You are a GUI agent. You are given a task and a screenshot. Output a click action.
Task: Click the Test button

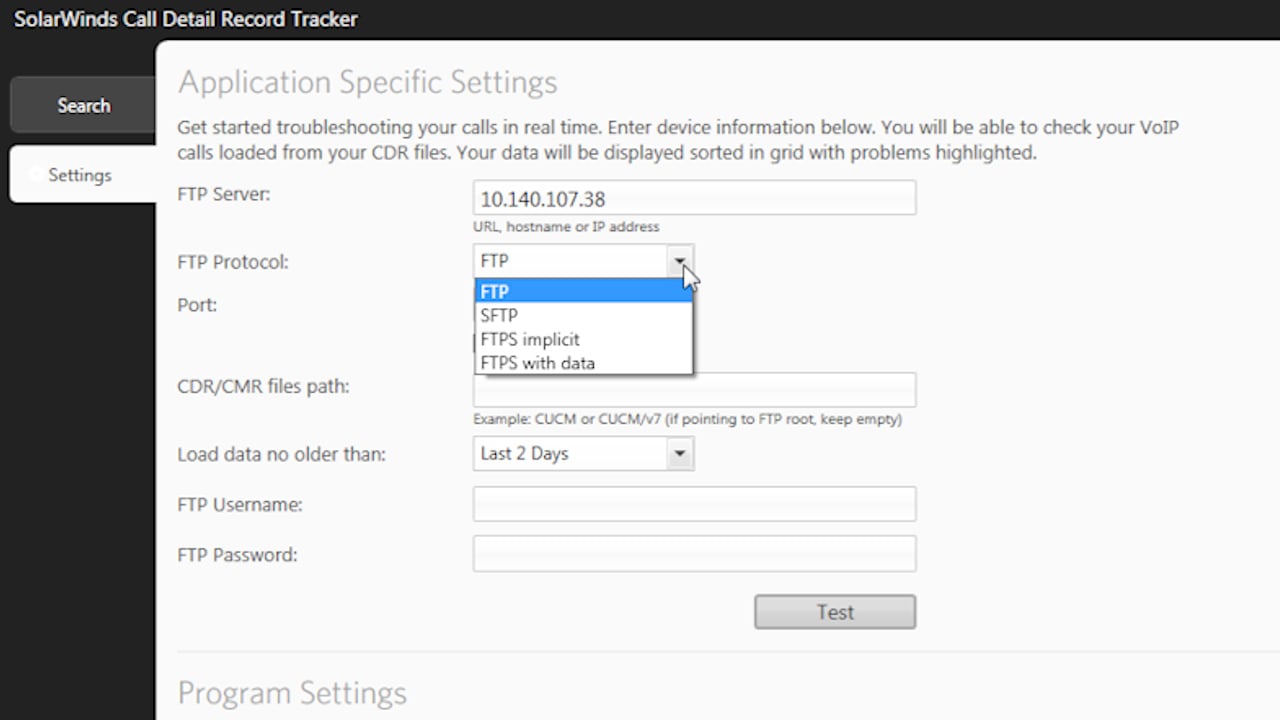(x=835, y=612)
